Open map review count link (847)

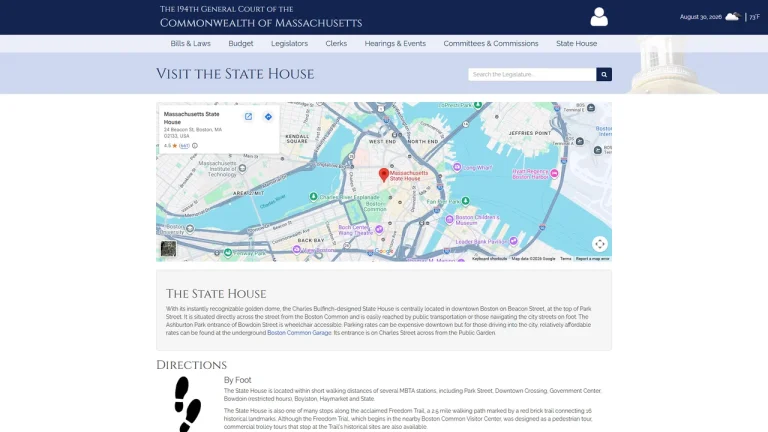coord(184,145)
